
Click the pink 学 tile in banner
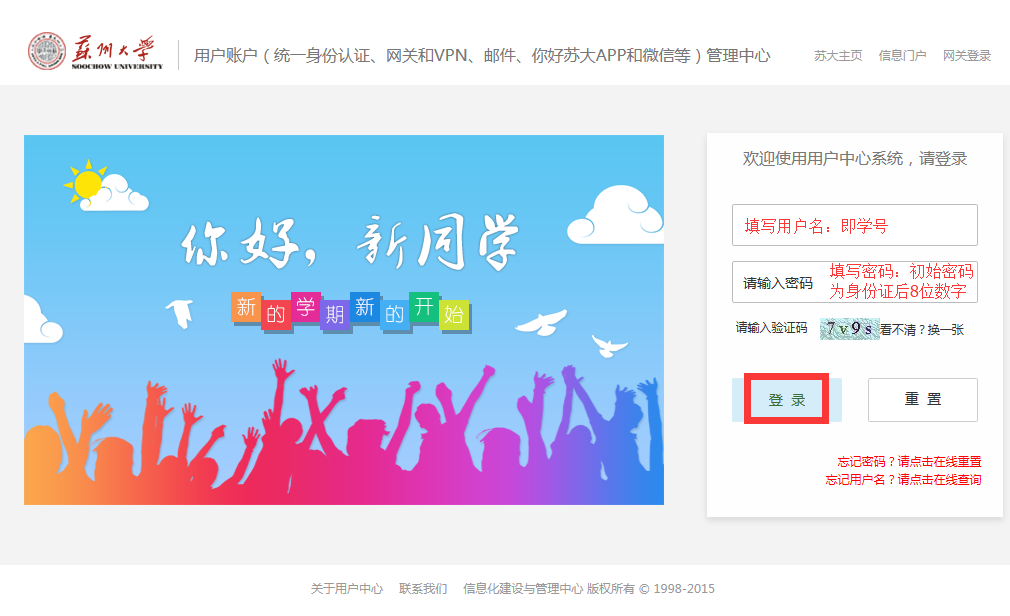point(306,306)
